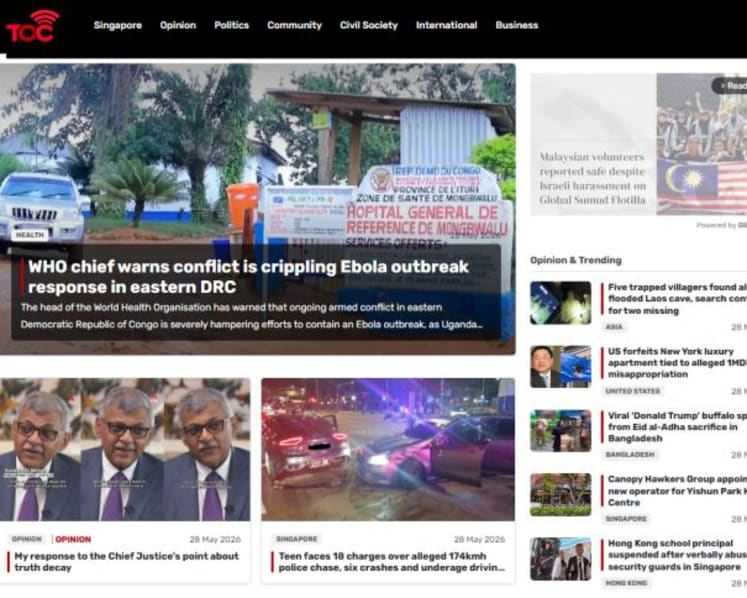Open the Laos cave rescue thumbnail
The image size is (747, 598).
(x=561, y=303)
